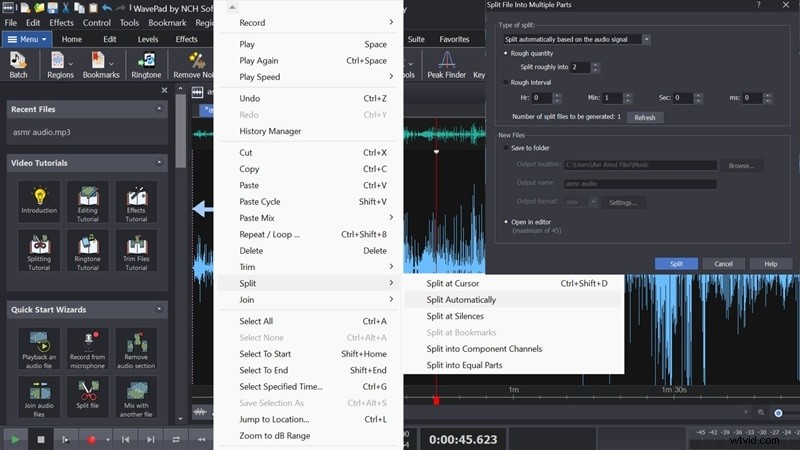Click Undo in the menu
800x450 pixels.
(309, 98)
